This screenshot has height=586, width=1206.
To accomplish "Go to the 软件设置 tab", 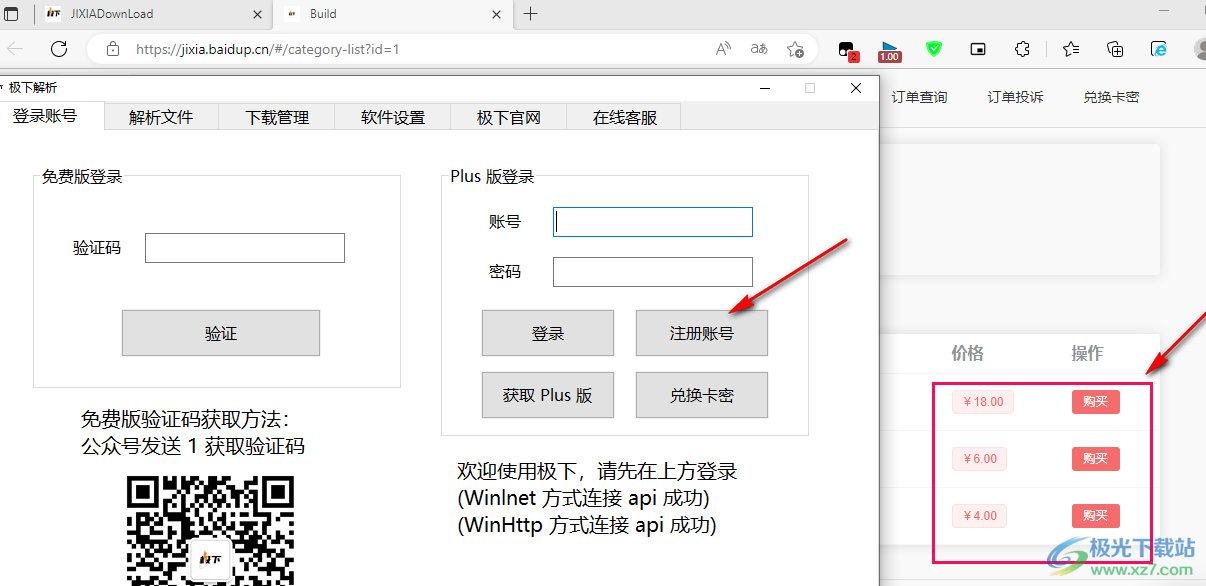I will click(x=393, y=117).
